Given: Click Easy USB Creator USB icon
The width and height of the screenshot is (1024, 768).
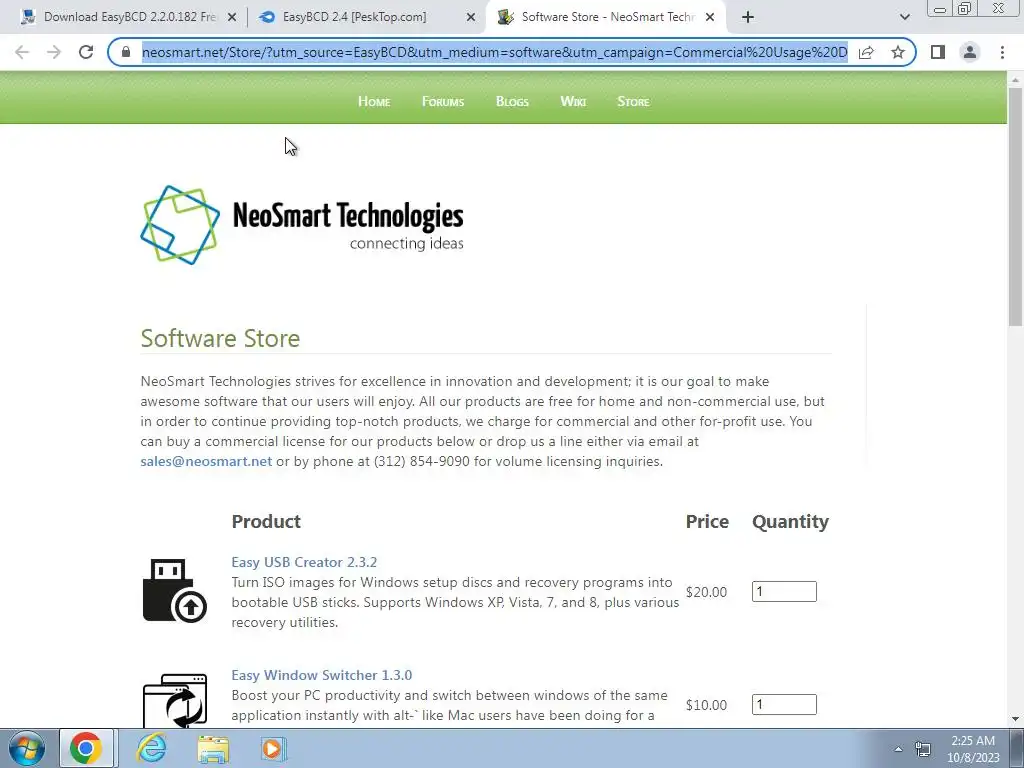Looking at the screenshot, I should point(174,590).
